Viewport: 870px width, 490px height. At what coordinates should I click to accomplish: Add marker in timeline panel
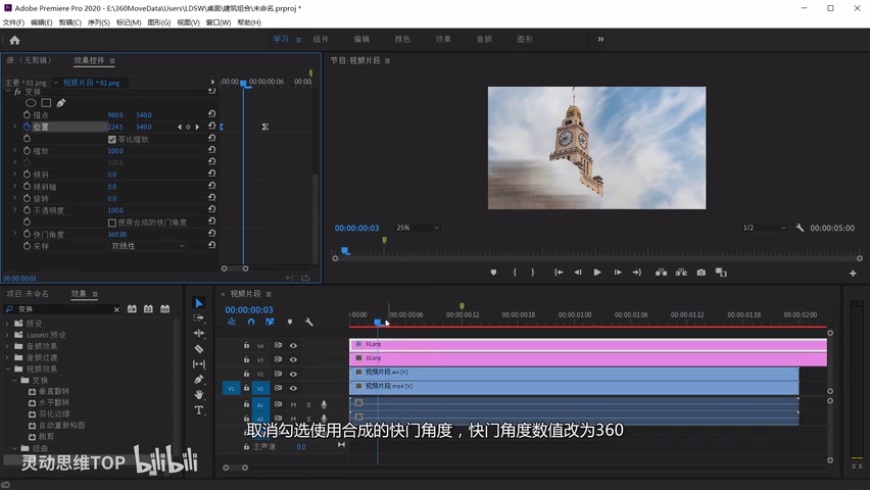(x=290, y=322)
